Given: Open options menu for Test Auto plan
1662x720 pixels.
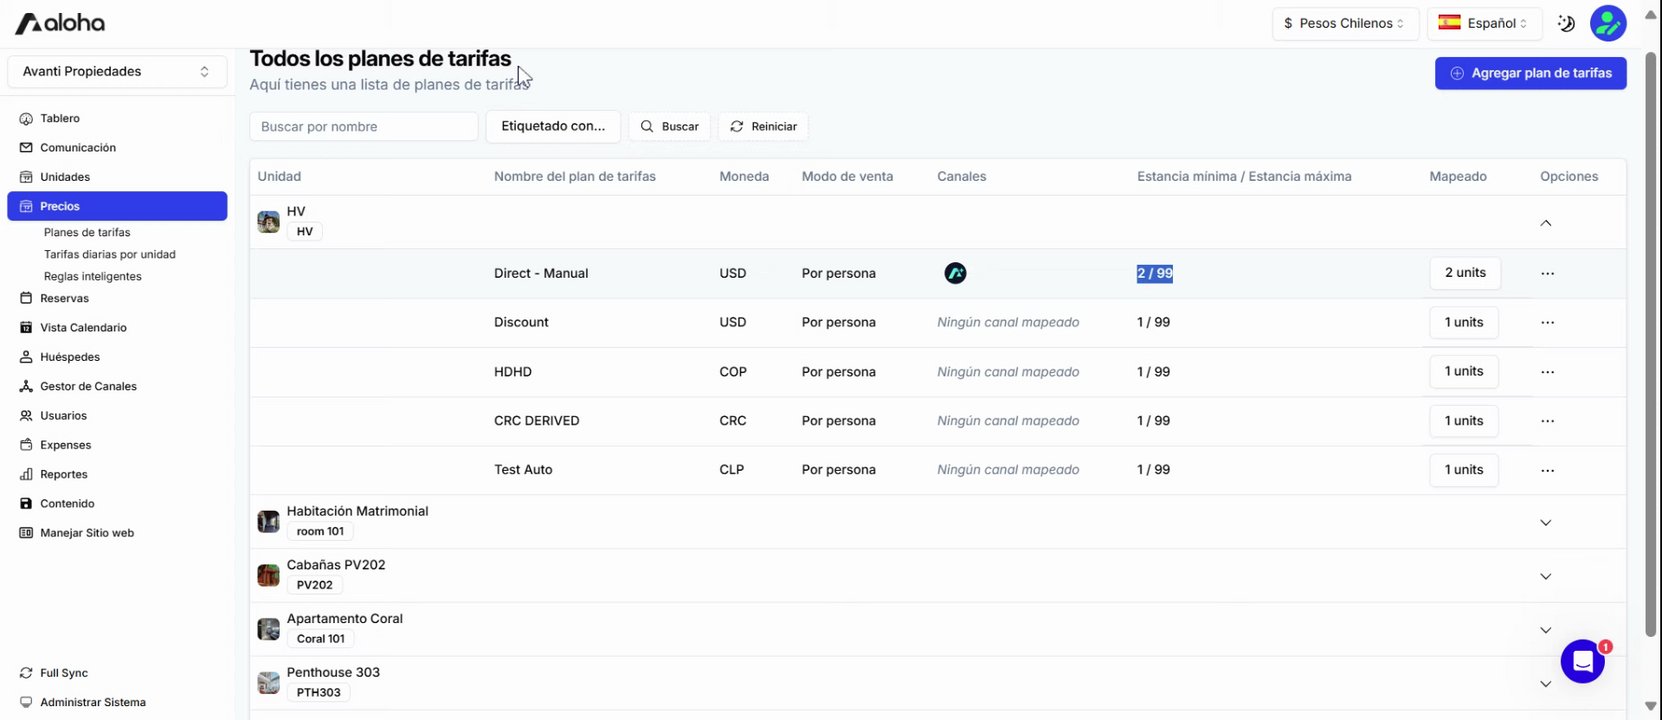Looking at the screenshot, I should (1547, 470).
